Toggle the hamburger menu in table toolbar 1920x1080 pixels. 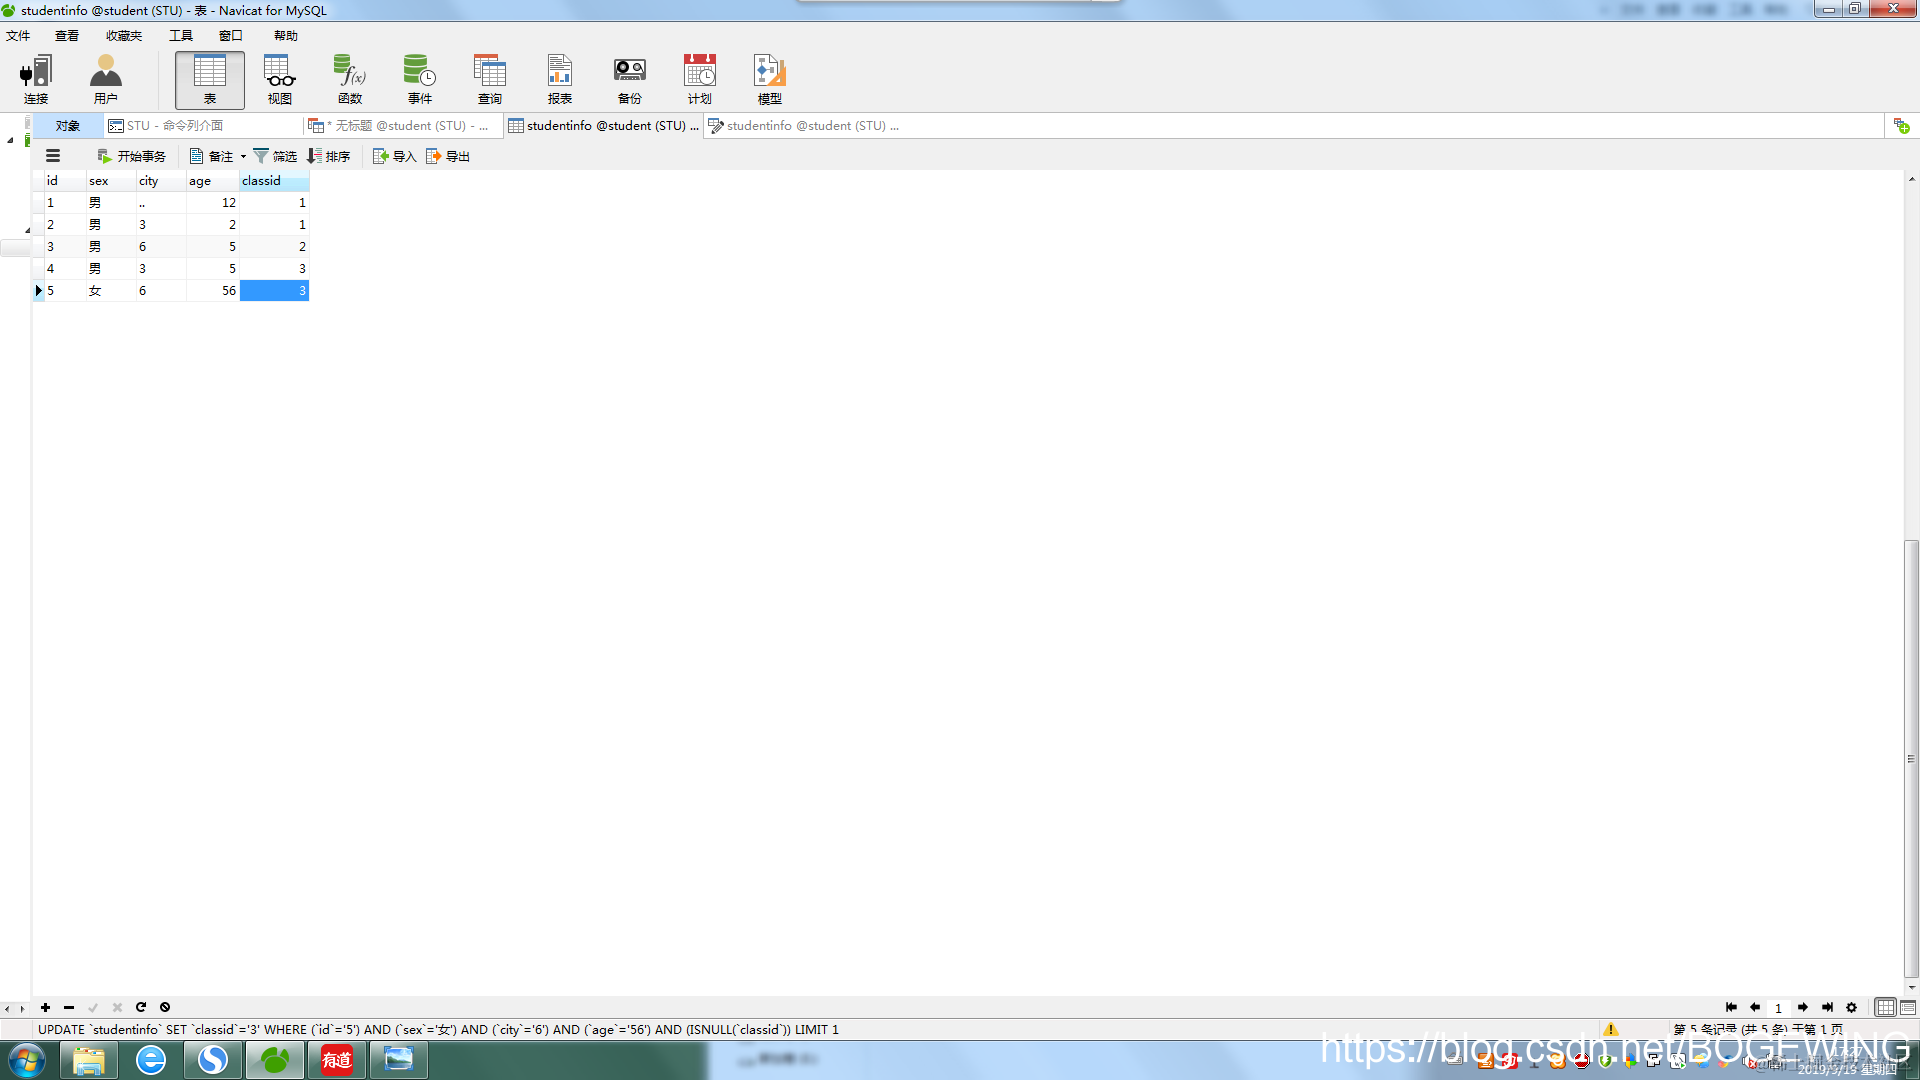click(x=53, y=156)
